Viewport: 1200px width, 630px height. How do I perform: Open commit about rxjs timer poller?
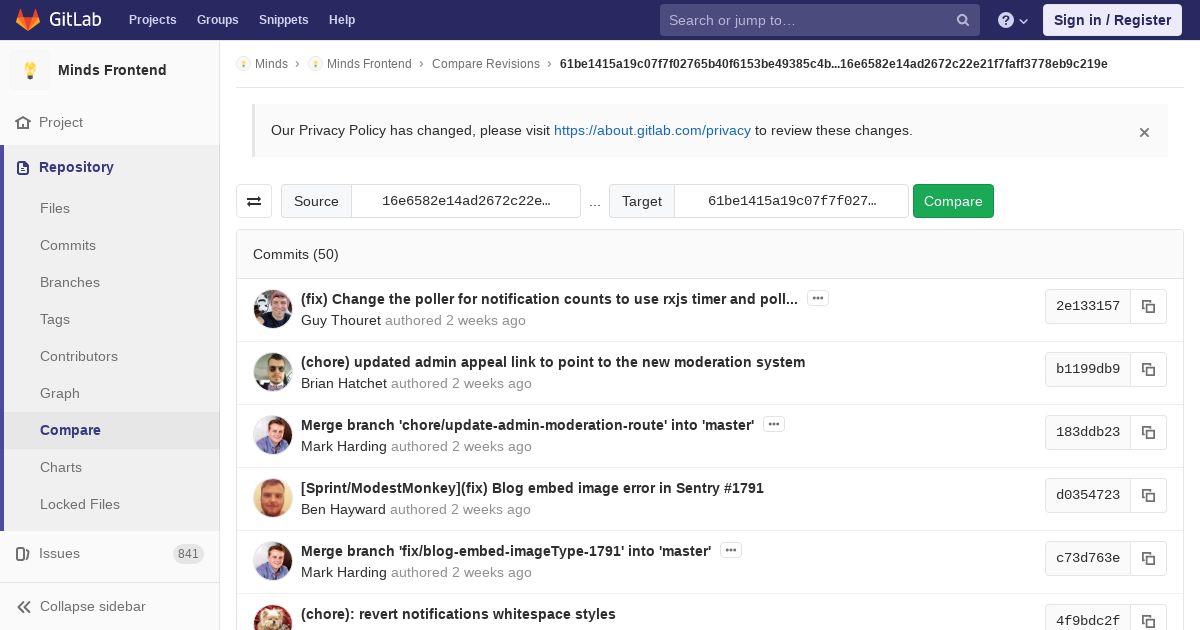tap(549, 299)
